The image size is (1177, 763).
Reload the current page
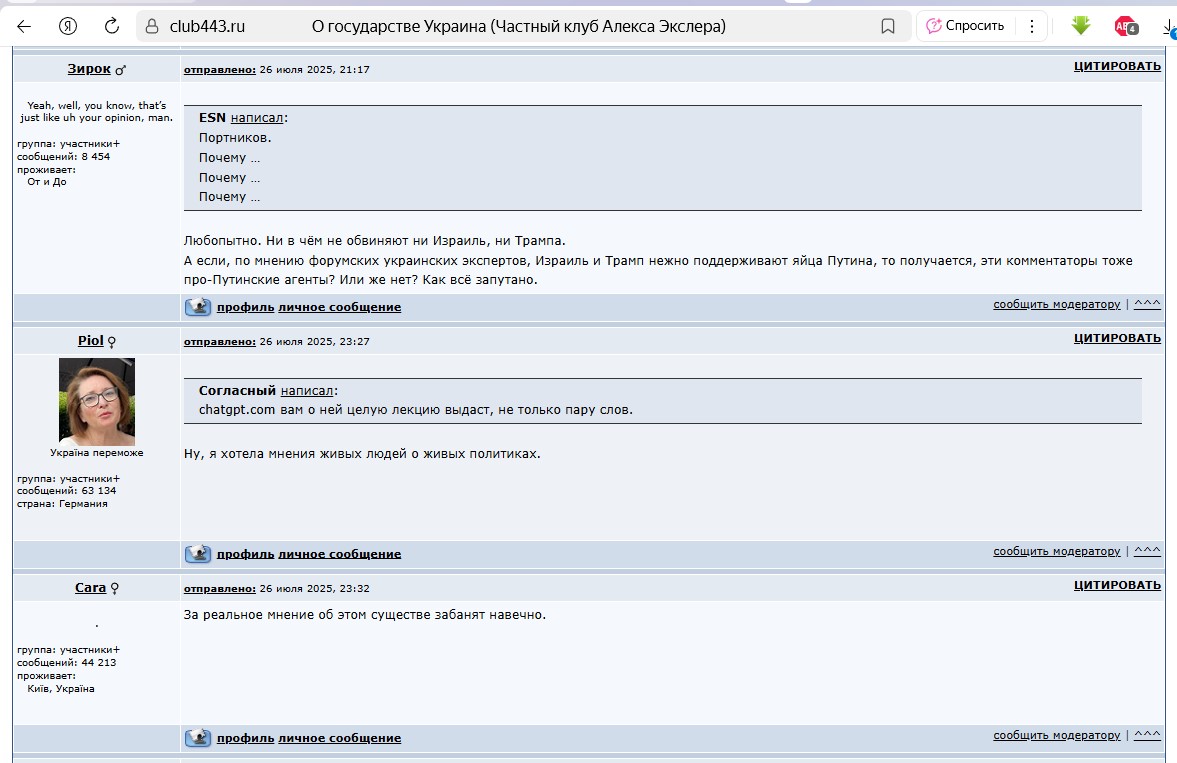(112, 26)
